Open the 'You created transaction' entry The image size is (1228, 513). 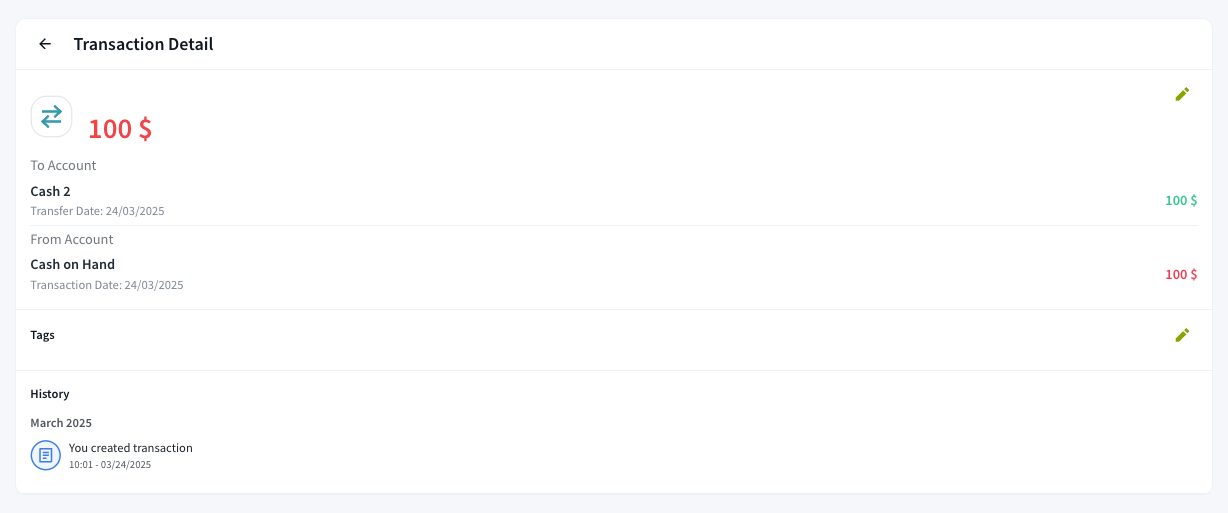click(131, 448)
